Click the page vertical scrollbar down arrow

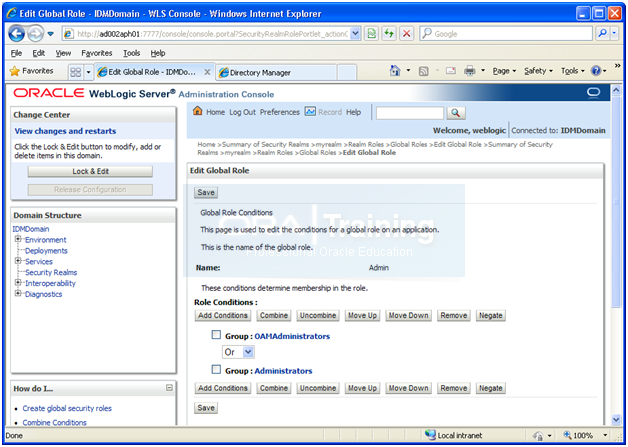pyautogui.click(x=616, y=419)
